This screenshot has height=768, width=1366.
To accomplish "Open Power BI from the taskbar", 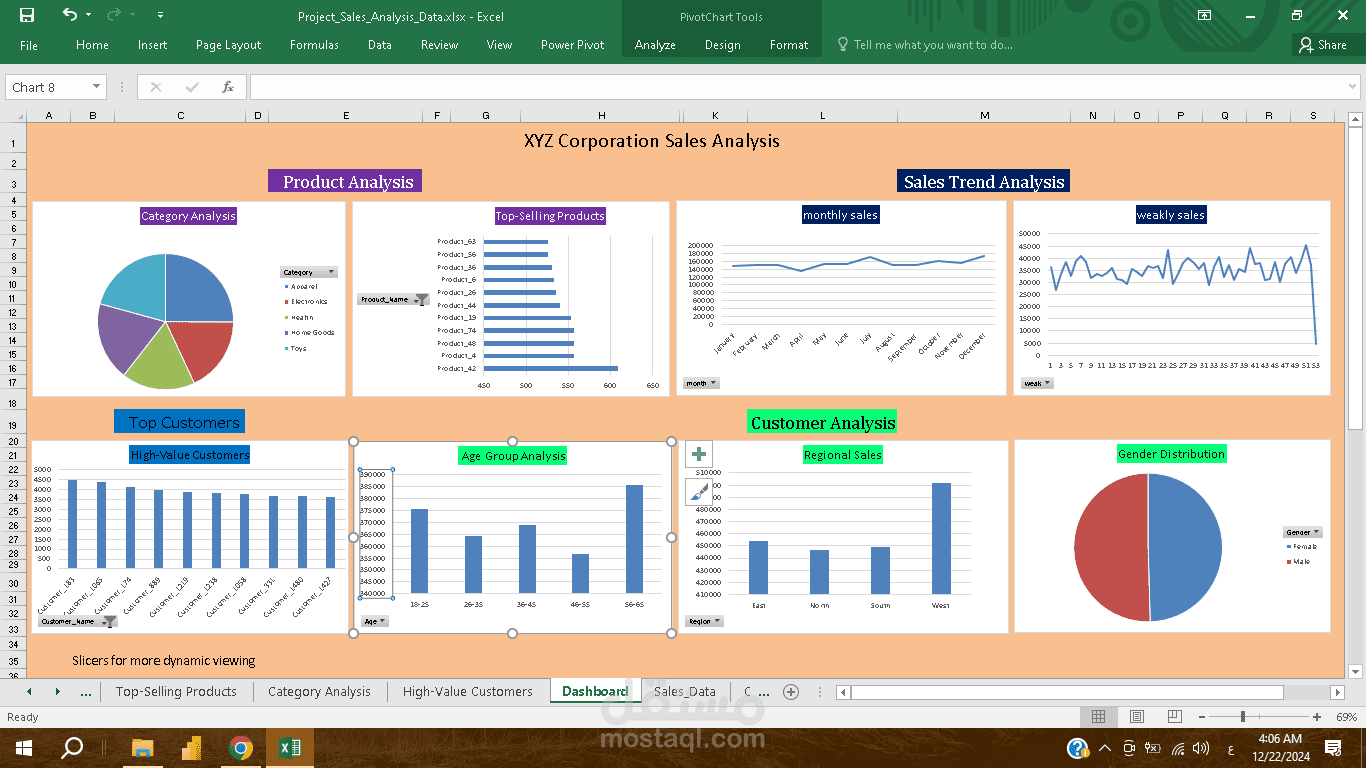I will click(x=192, y=748).
